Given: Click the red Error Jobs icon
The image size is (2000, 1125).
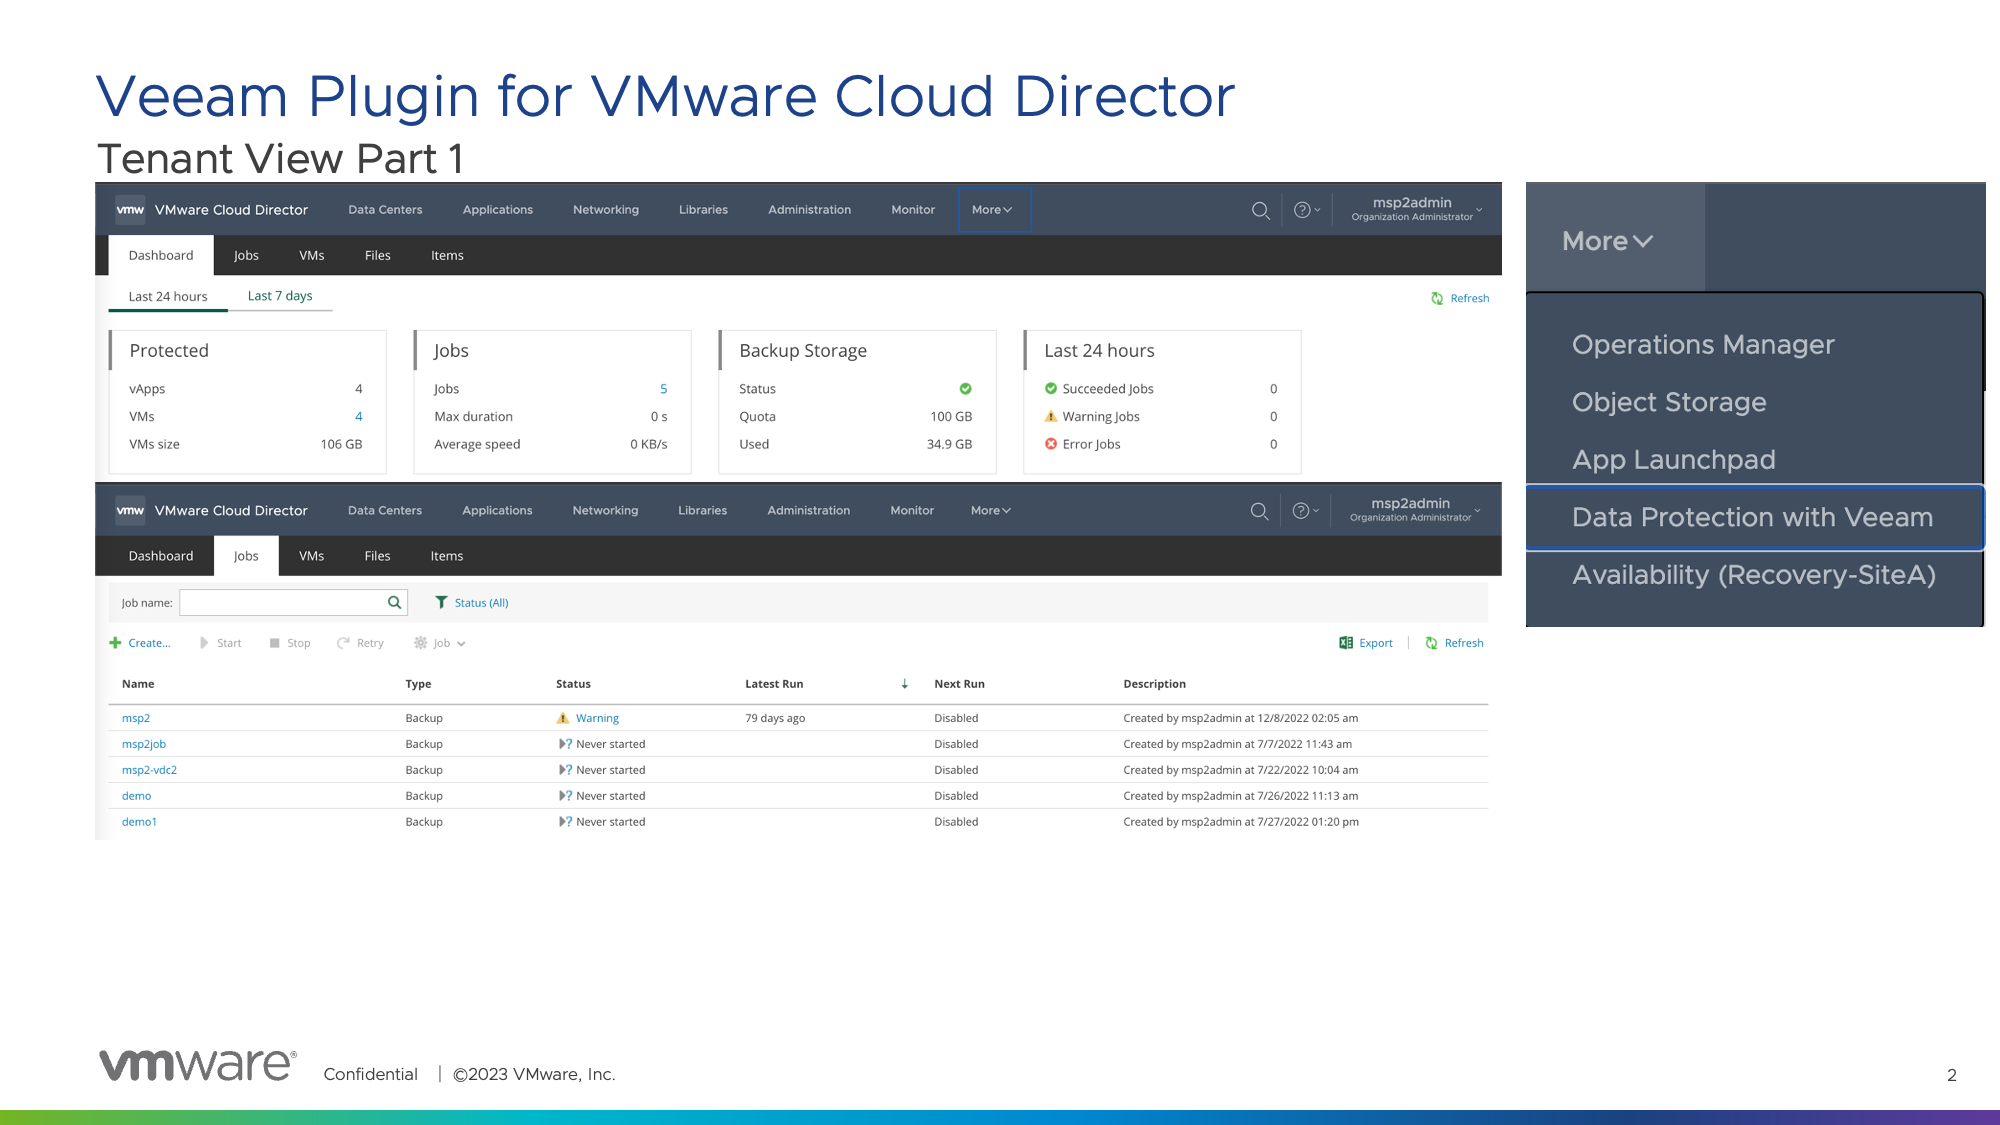Looking at the screenshot, I should click(x=1051, y=444).
